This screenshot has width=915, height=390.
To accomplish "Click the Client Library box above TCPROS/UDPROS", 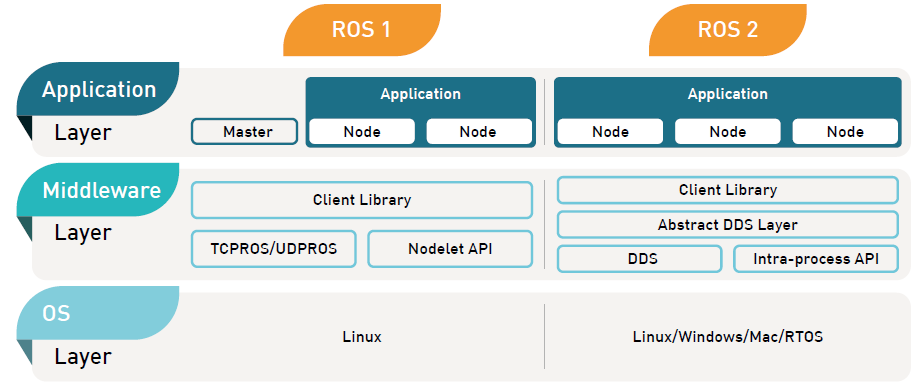I will click(362, 200).
